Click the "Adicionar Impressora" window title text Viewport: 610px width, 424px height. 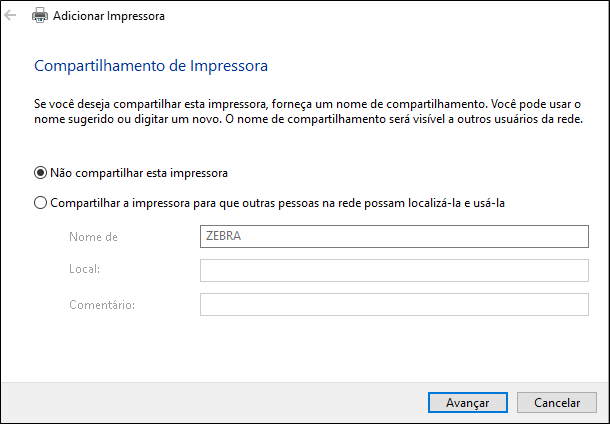pyautogui.click(x=109, y=17)
